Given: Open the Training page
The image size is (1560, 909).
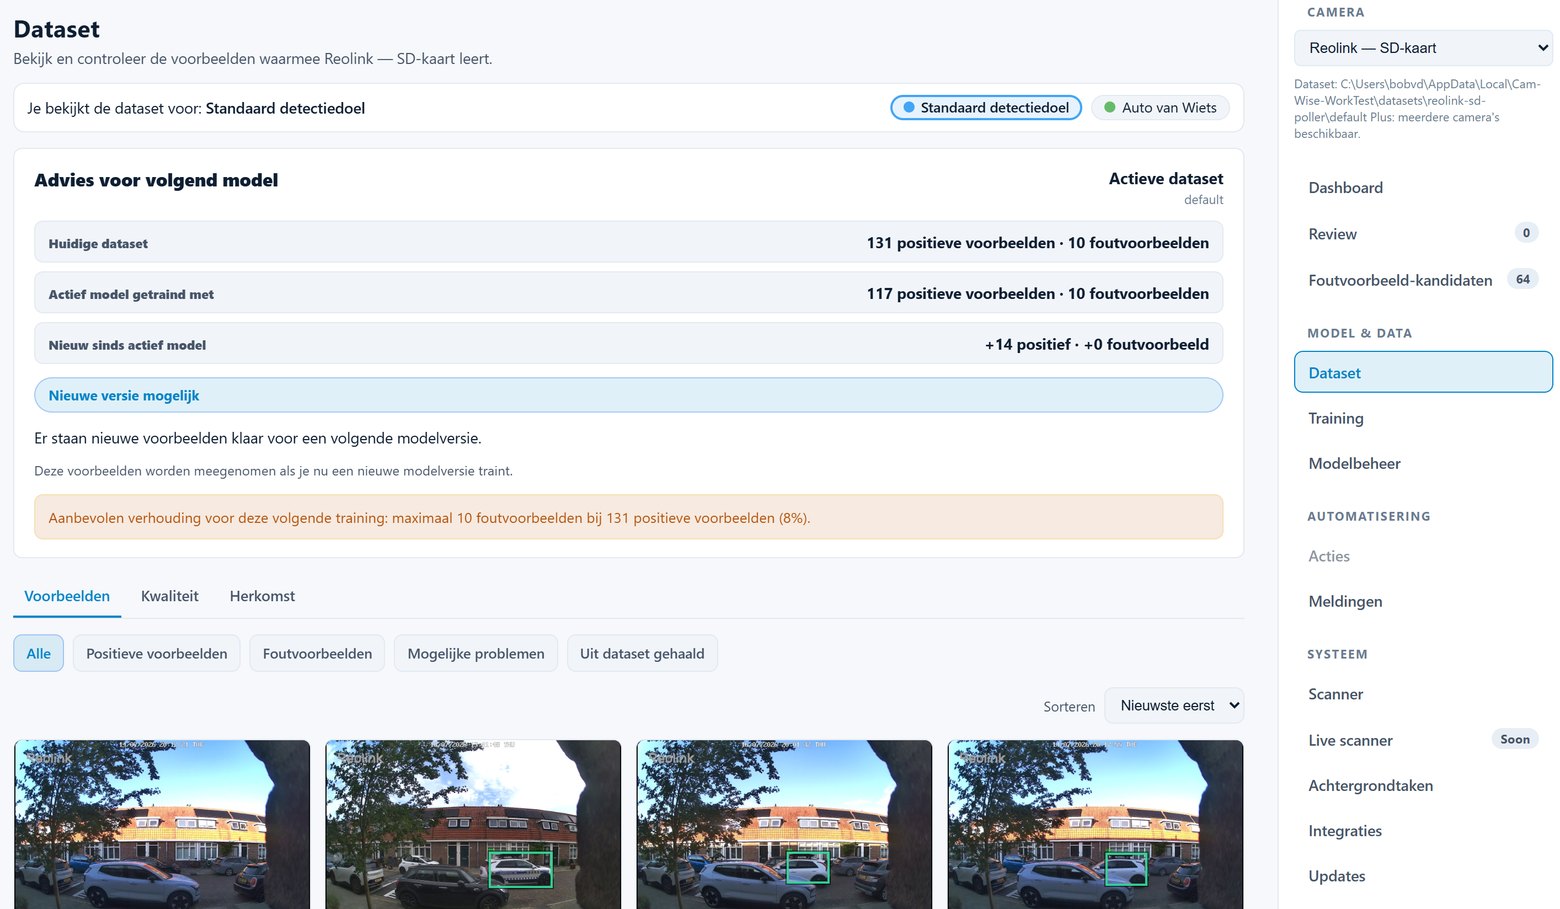Looking at the screenshot, I should click(x=1423, y=418).
